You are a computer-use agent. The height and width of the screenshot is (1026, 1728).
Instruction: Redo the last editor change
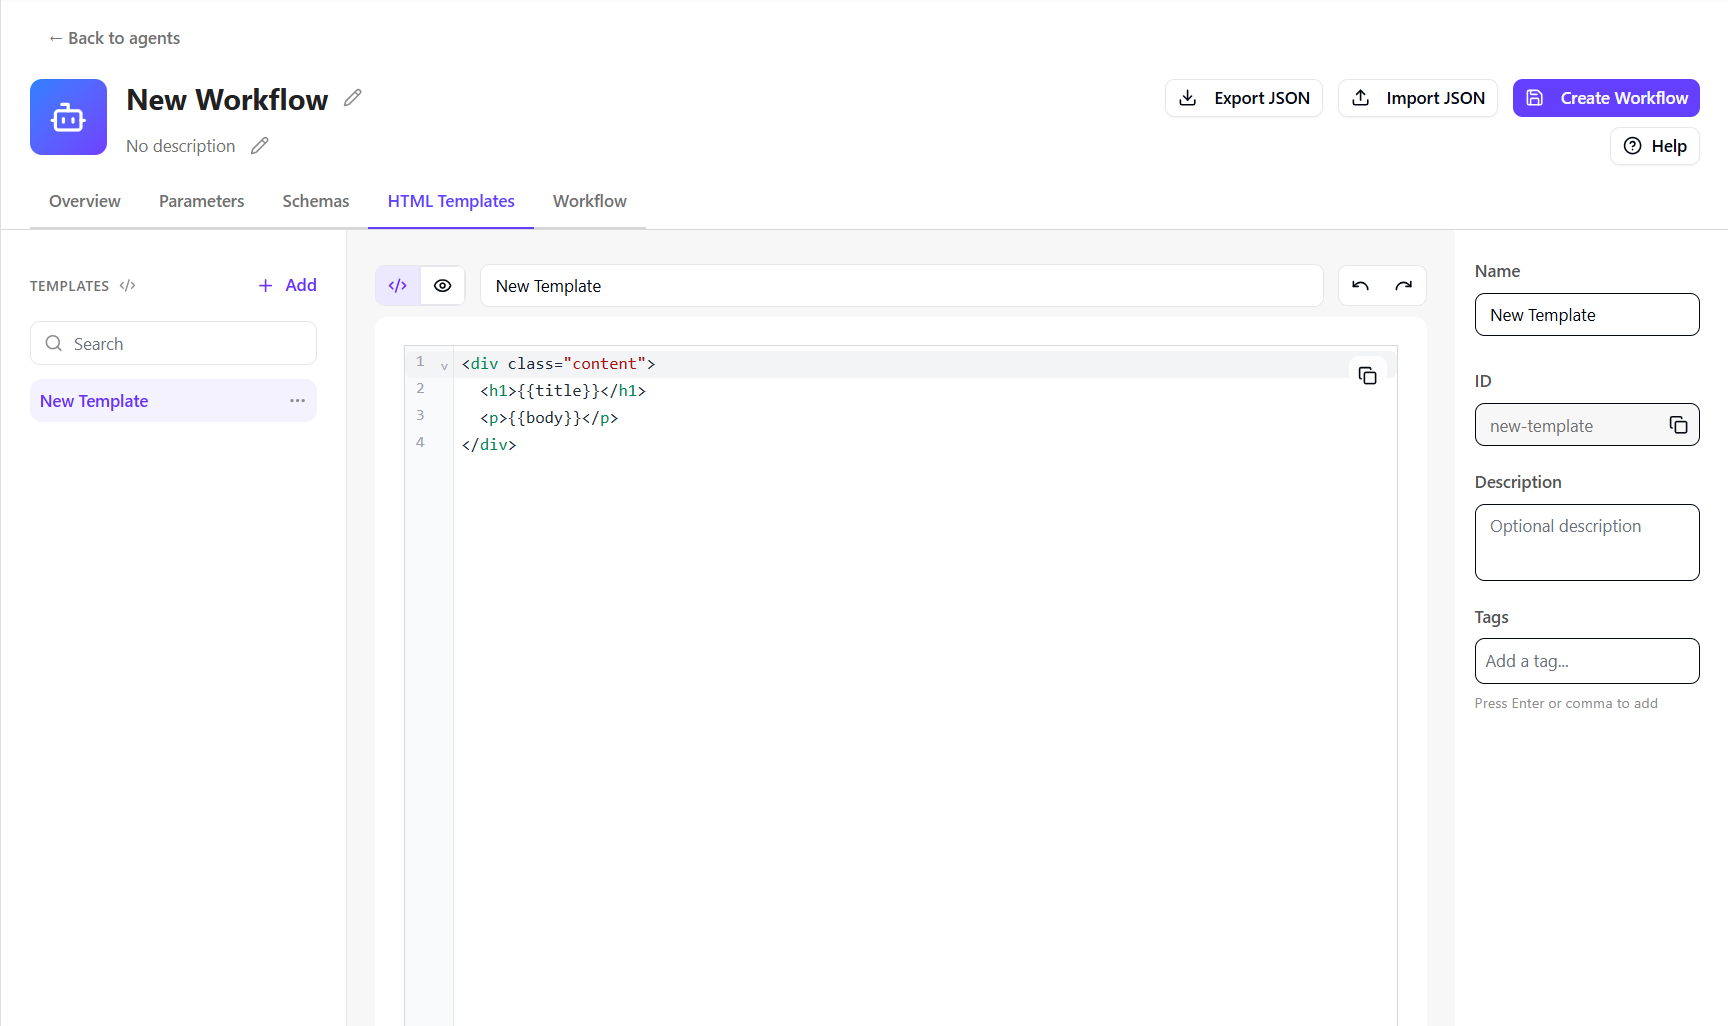pyautogui.click(x=1404, y=286)
